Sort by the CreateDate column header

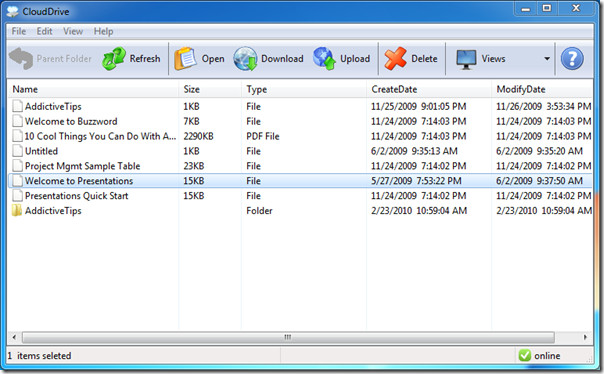click(429, 89)
